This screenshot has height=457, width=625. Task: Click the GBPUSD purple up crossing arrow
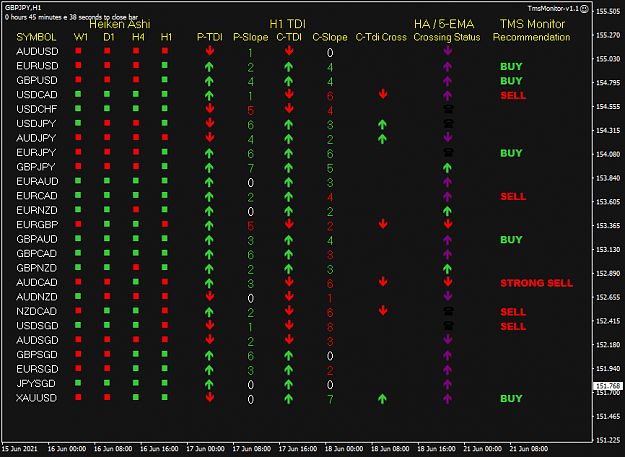pyautogui.click(x=448, y=81)
